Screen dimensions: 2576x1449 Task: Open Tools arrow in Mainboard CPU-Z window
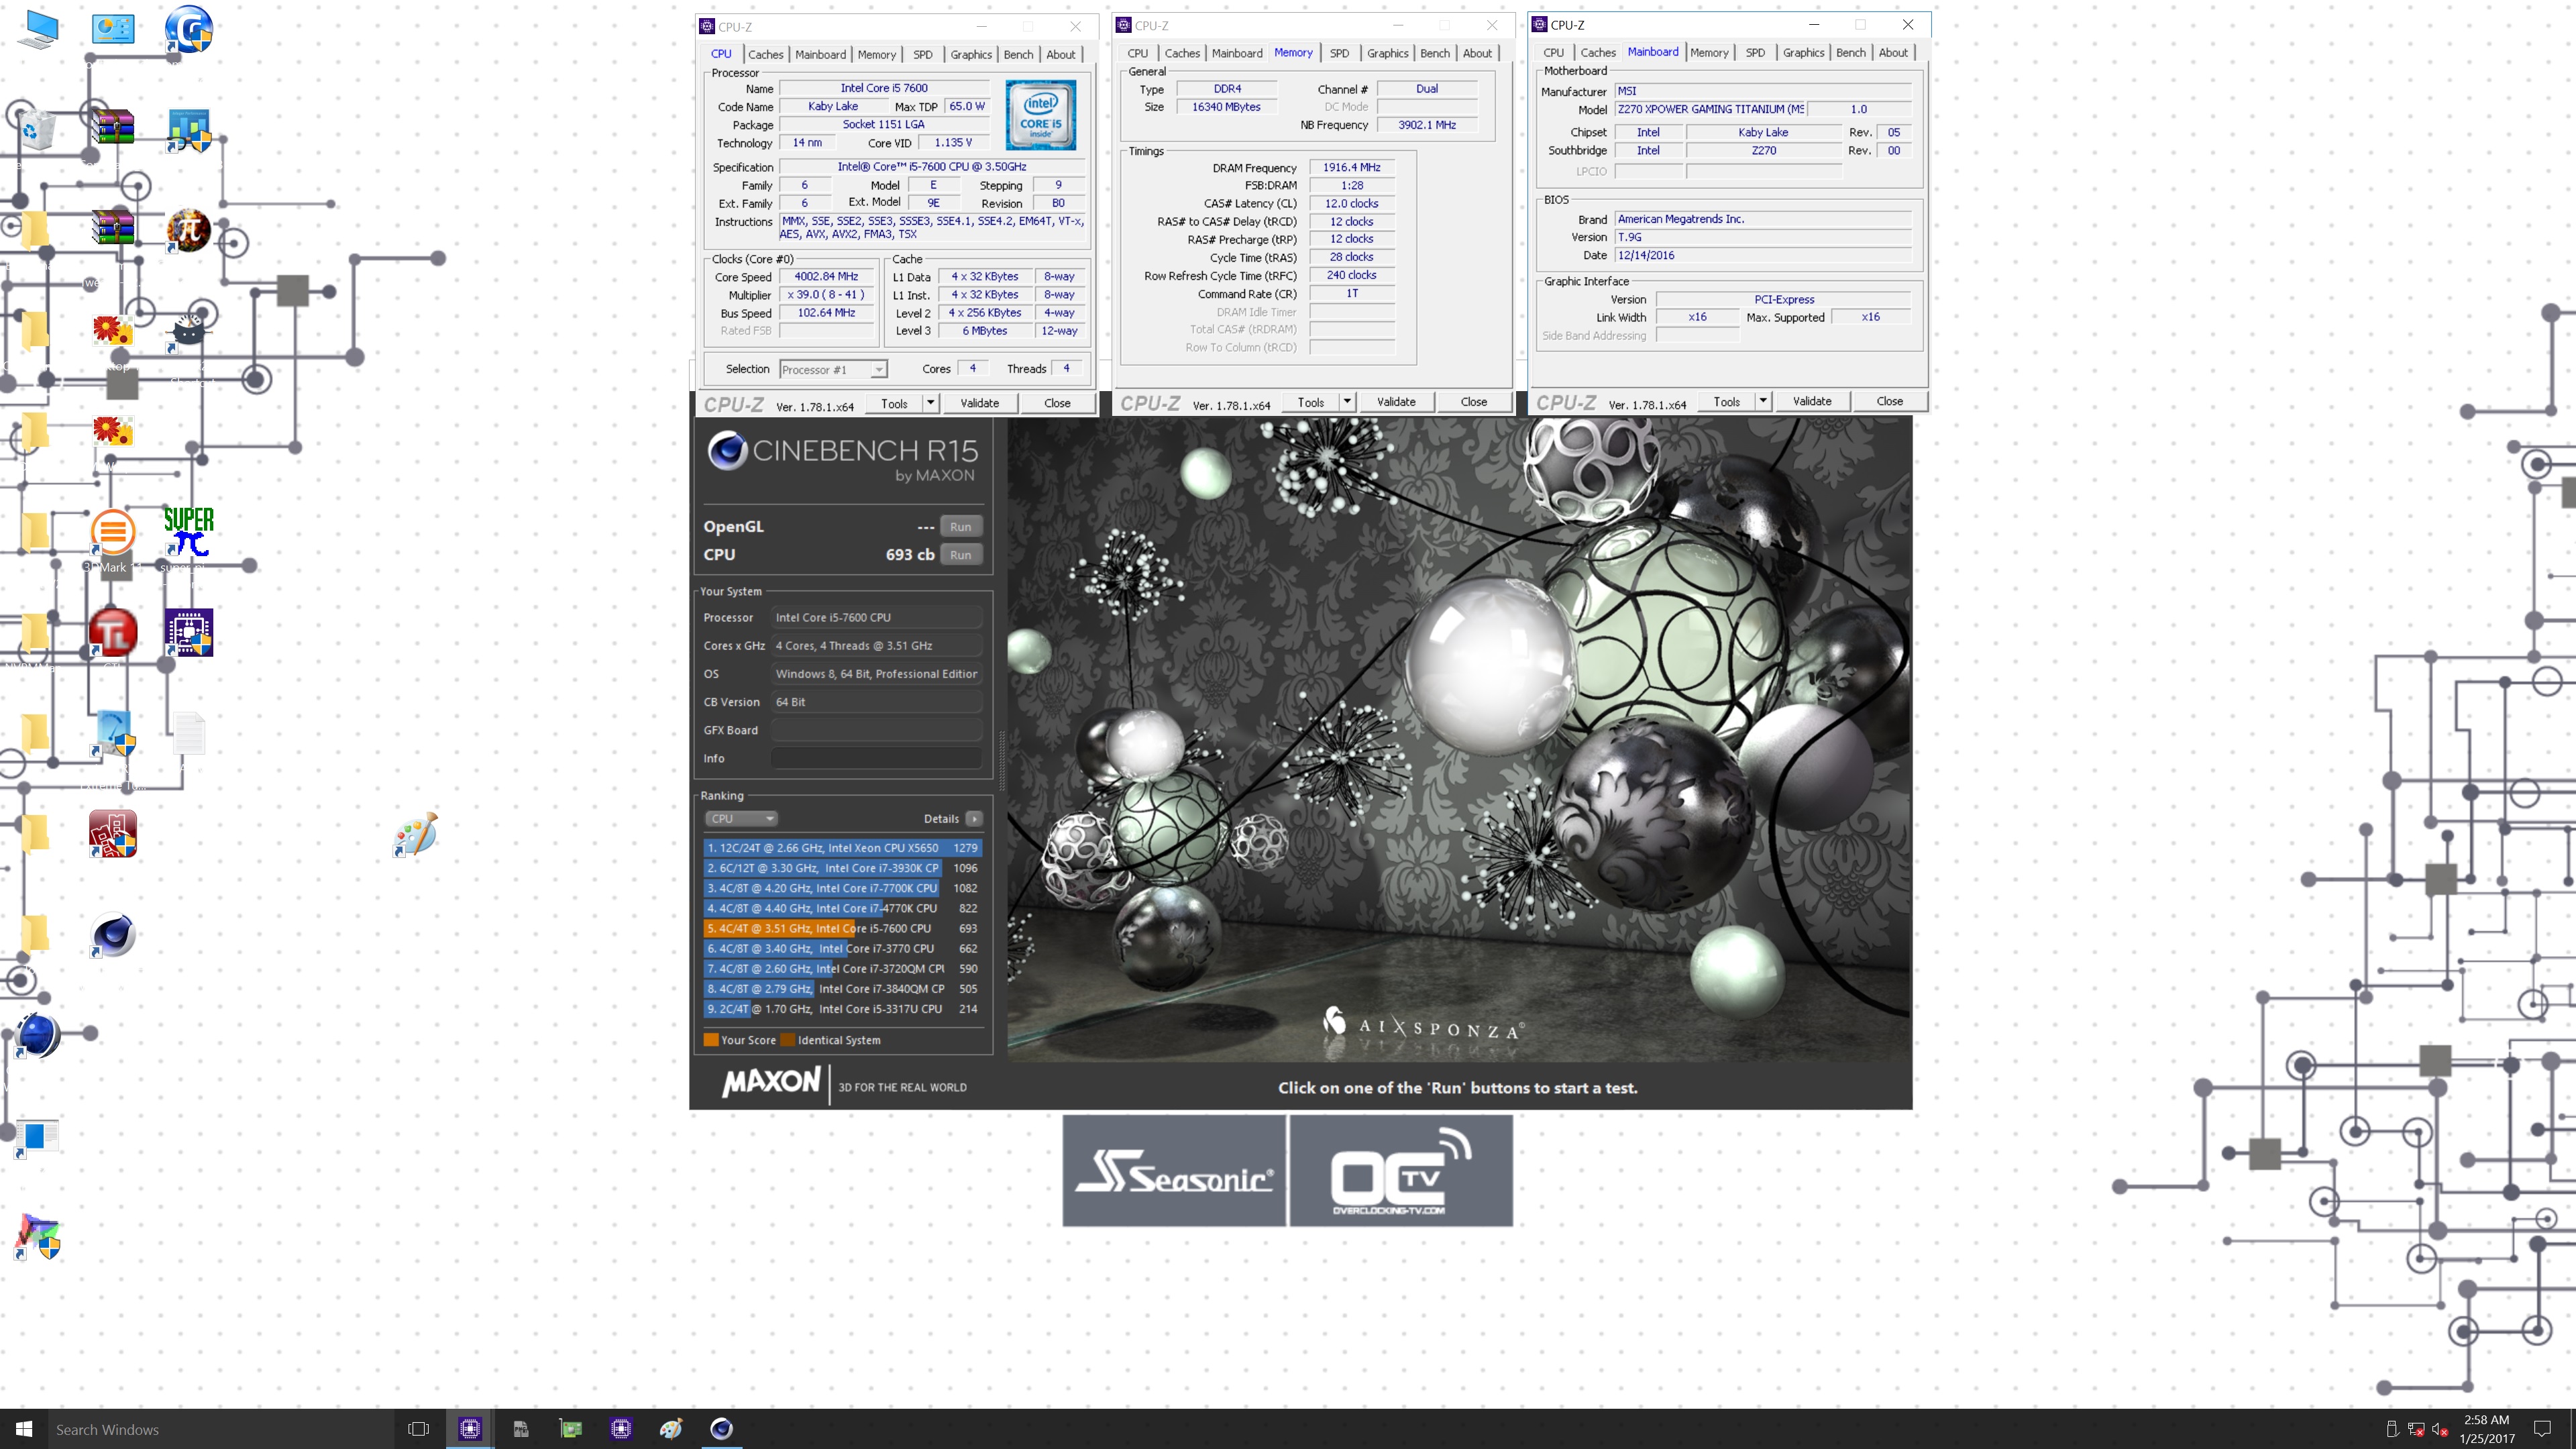pos(1763,401)
